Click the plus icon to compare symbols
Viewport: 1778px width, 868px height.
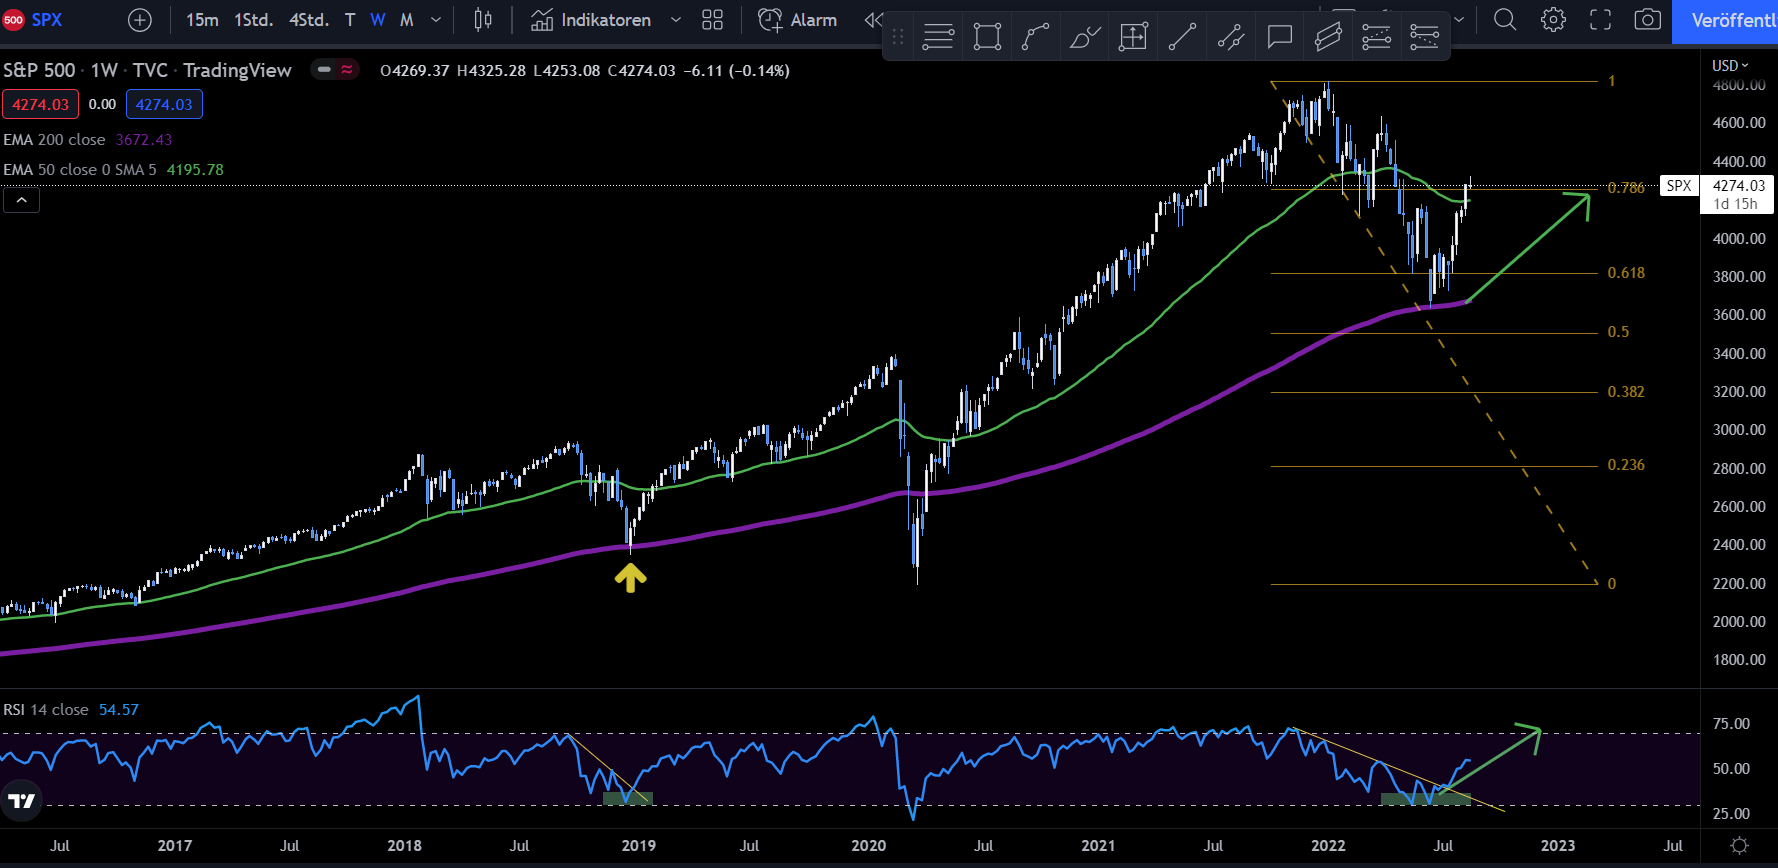[x=140, y=20]
